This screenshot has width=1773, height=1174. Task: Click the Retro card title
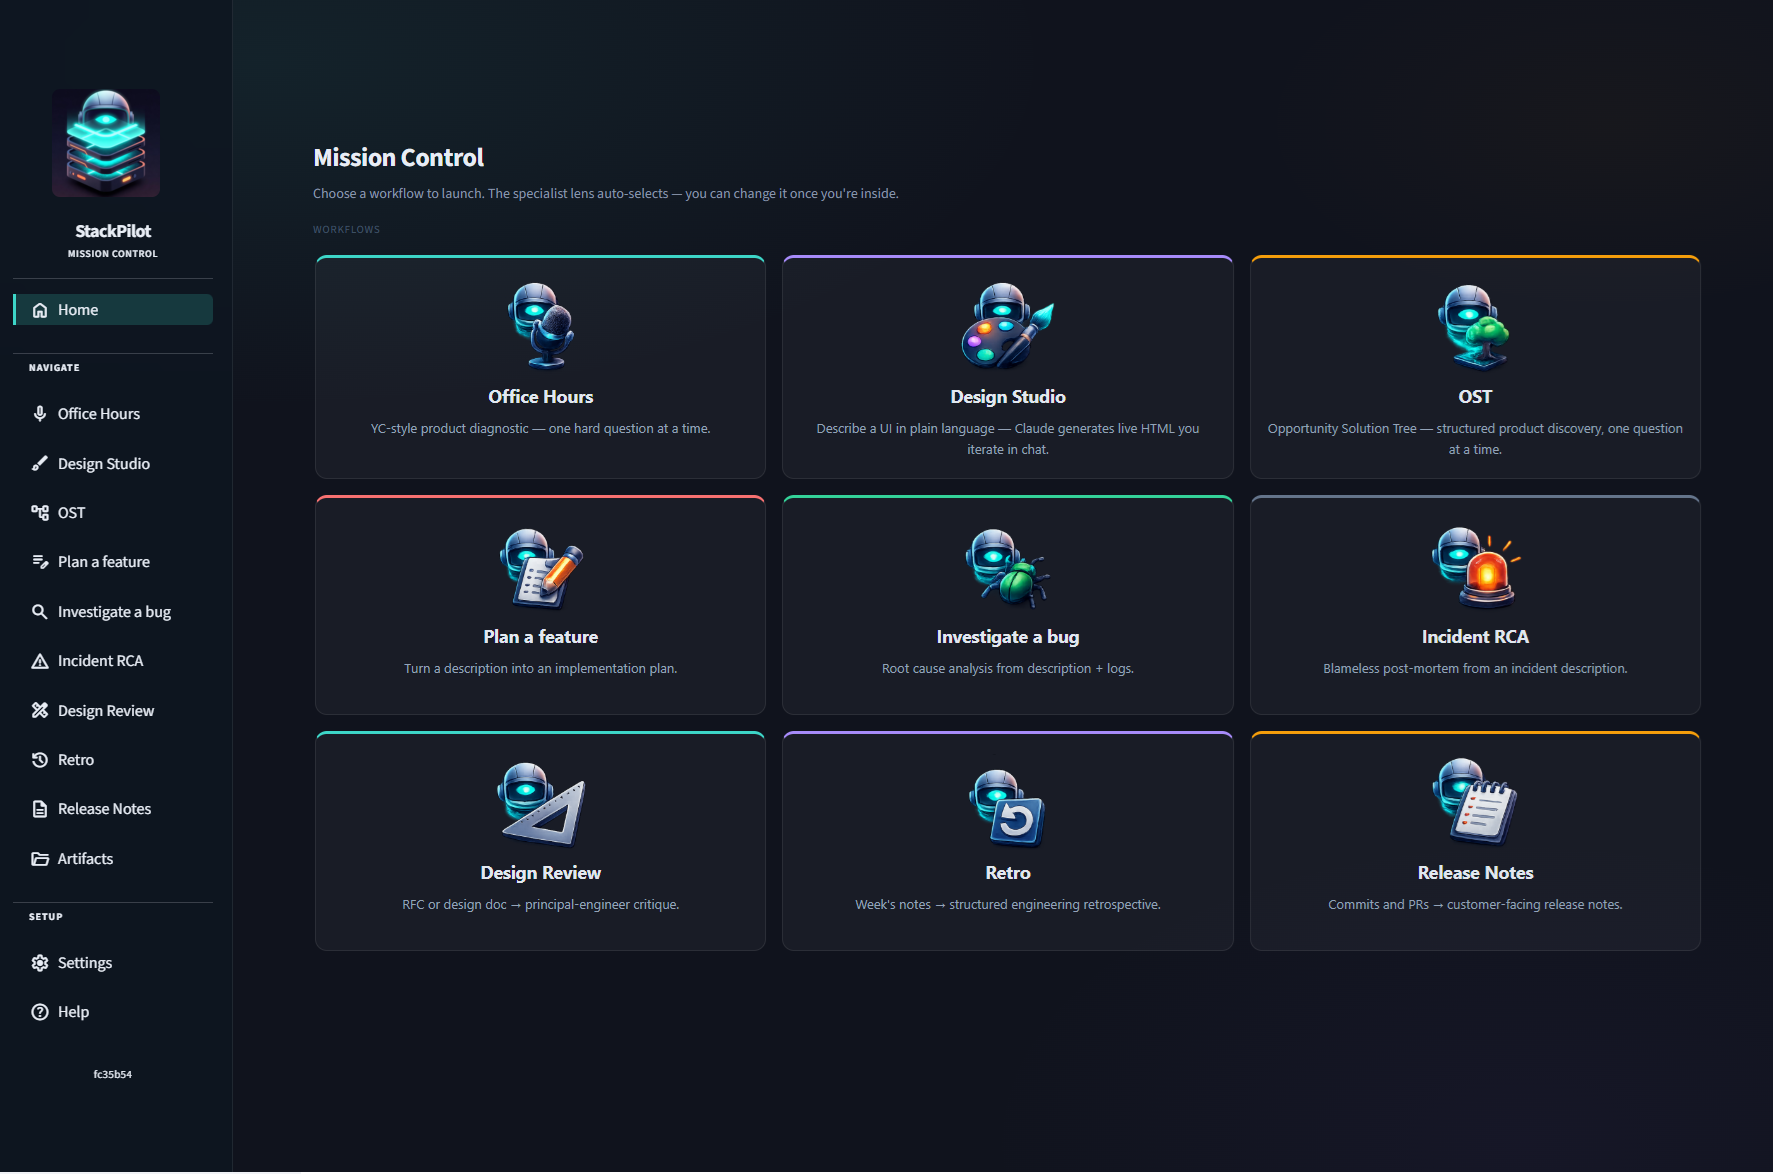[1008, 873]
